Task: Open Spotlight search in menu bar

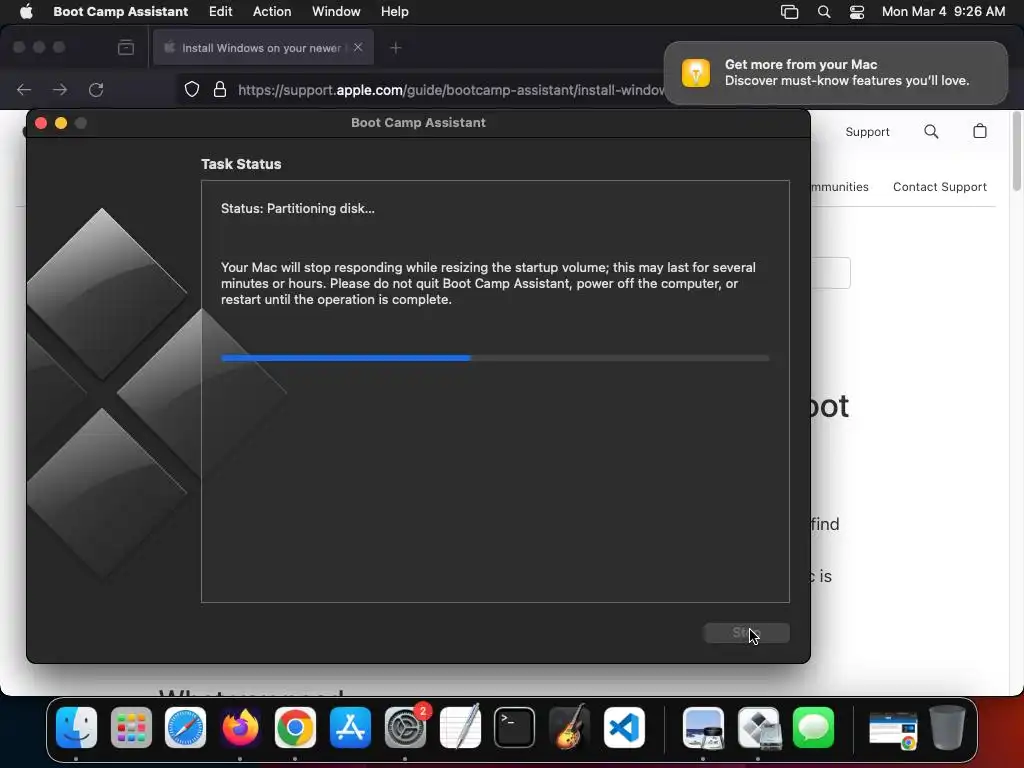Action: click(824, 12)
